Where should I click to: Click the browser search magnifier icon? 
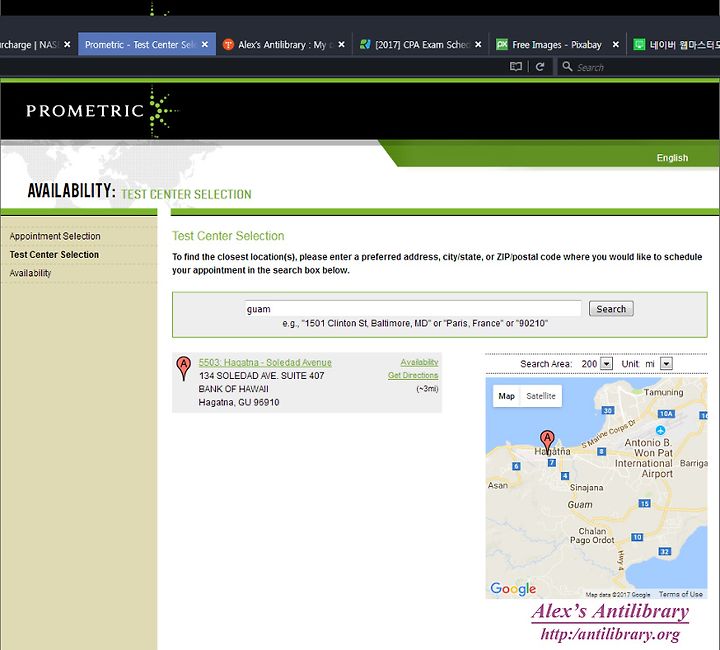pyautogui.click(x=567, y=67)
